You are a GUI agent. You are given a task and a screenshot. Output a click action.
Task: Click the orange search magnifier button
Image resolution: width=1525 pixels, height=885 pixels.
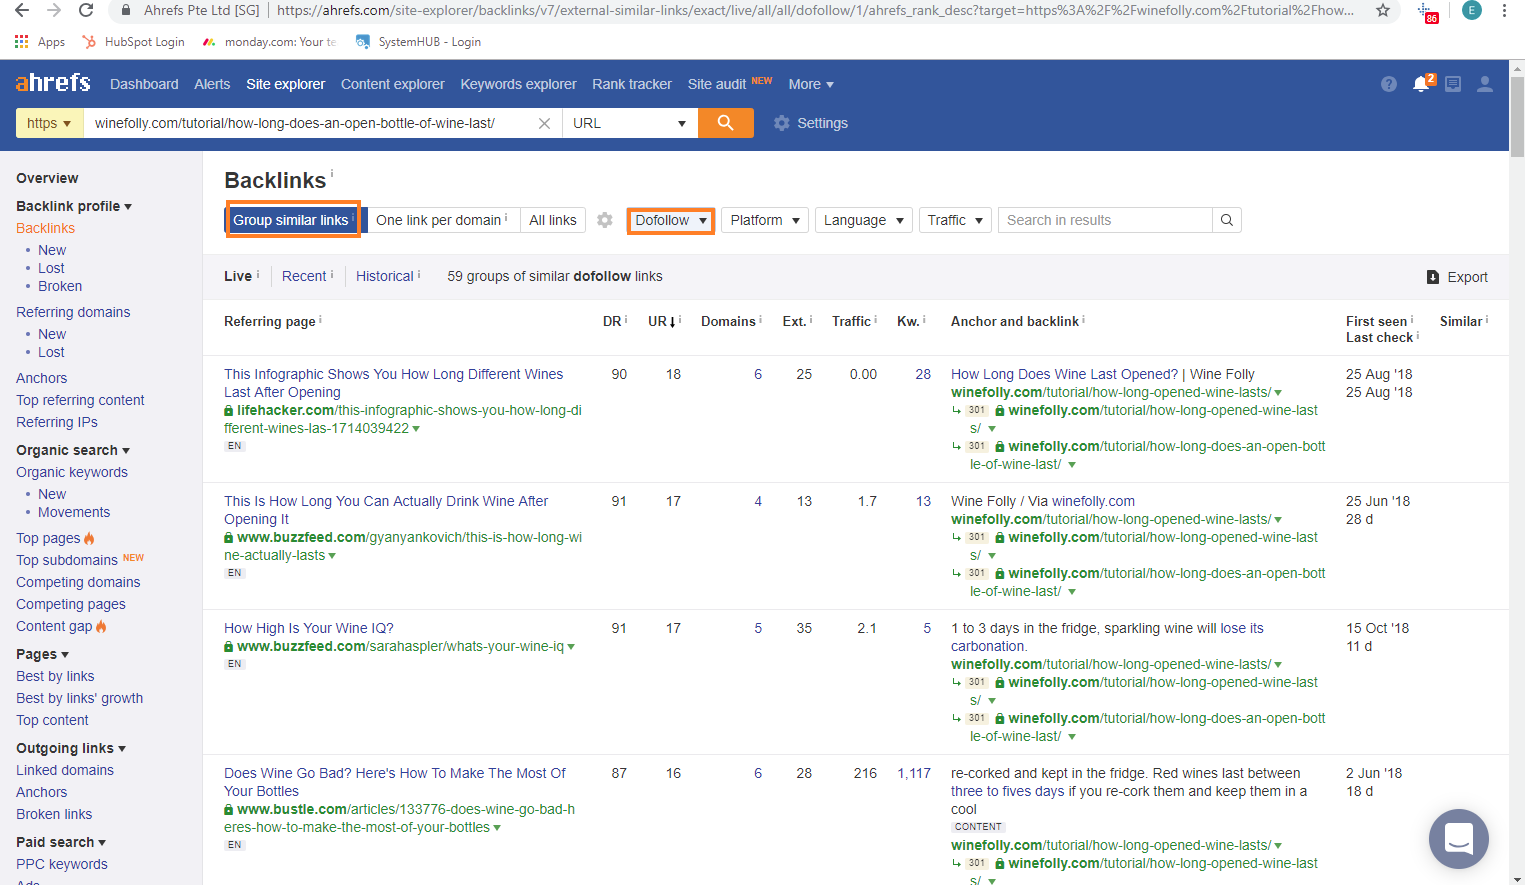[725, 123]
